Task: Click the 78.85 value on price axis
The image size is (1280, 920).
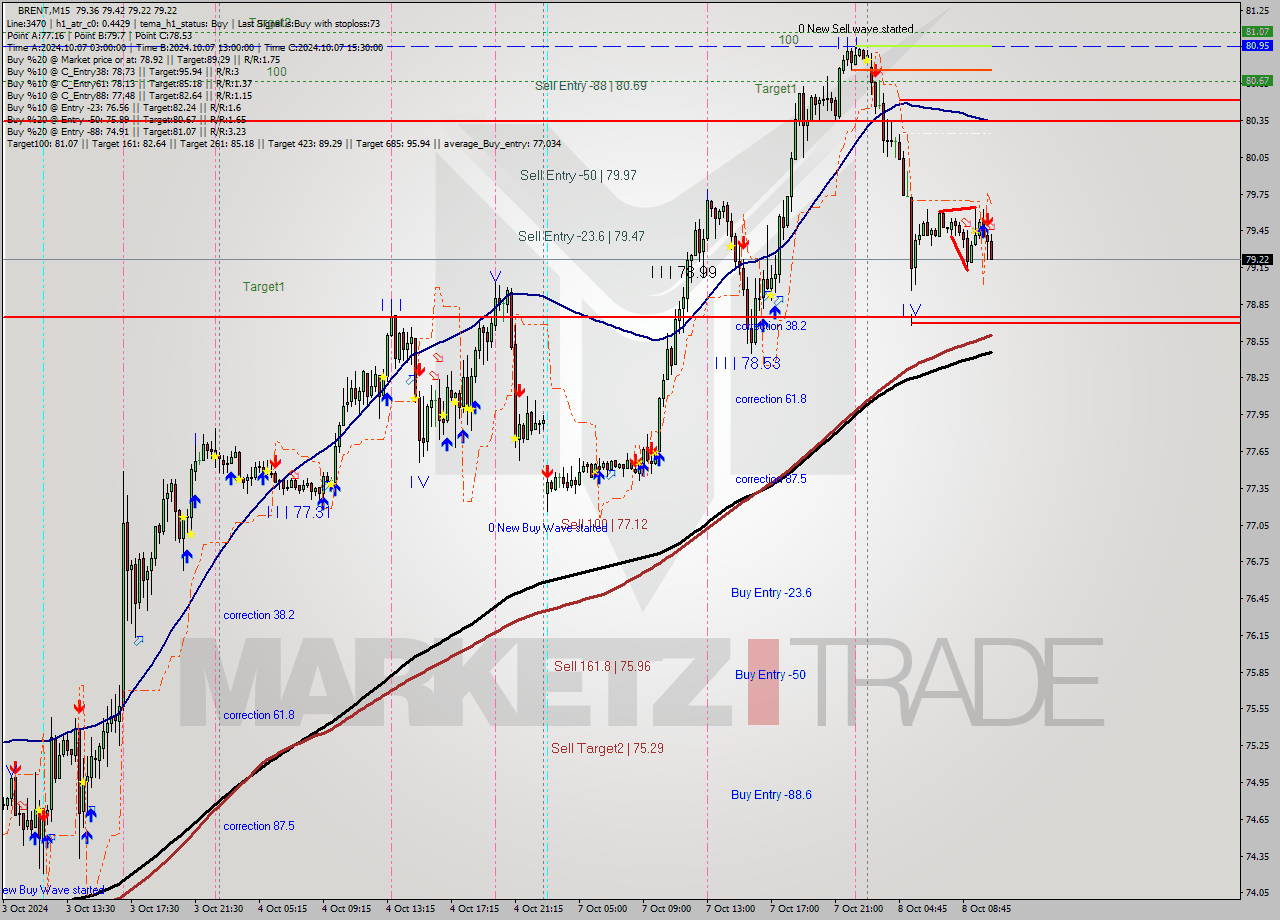Action: pyautogui.click(x=1257, y=304)
